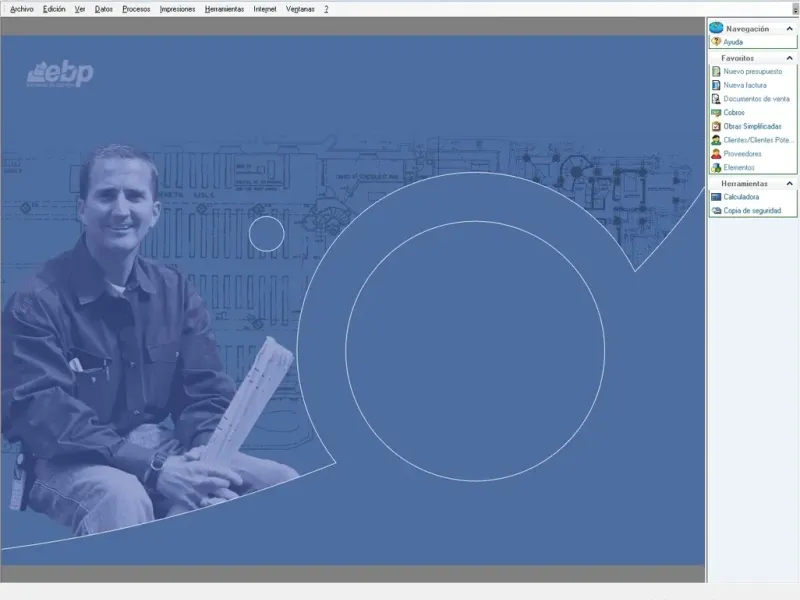Collapse the Favoritos panel section

789,58
